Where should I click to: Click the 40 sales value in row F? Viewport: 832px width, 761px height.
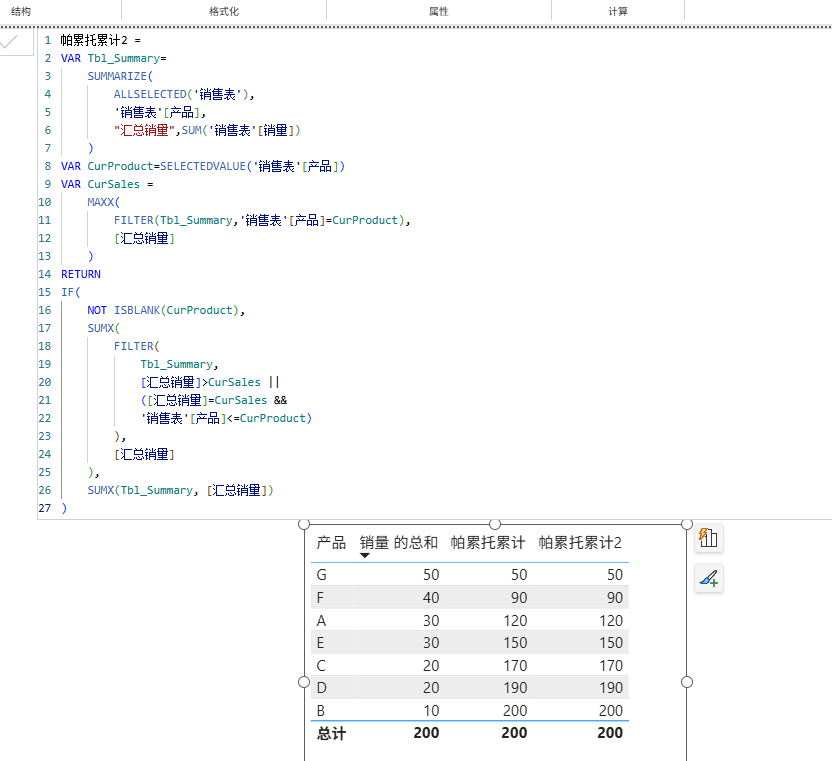431,598
